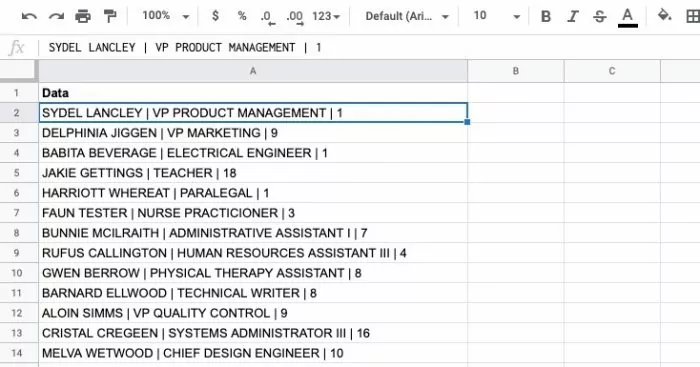Select the MELVA WETWOOD cell
This screenshot has width=700, height=367.
click(253, 353)
